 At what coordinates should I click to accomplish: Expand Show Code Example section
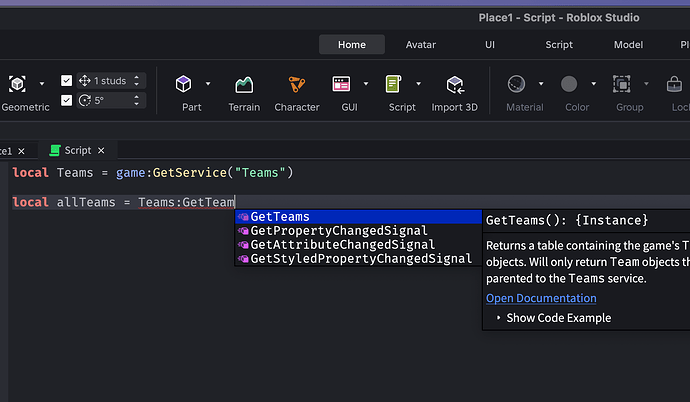coord(554,318)
